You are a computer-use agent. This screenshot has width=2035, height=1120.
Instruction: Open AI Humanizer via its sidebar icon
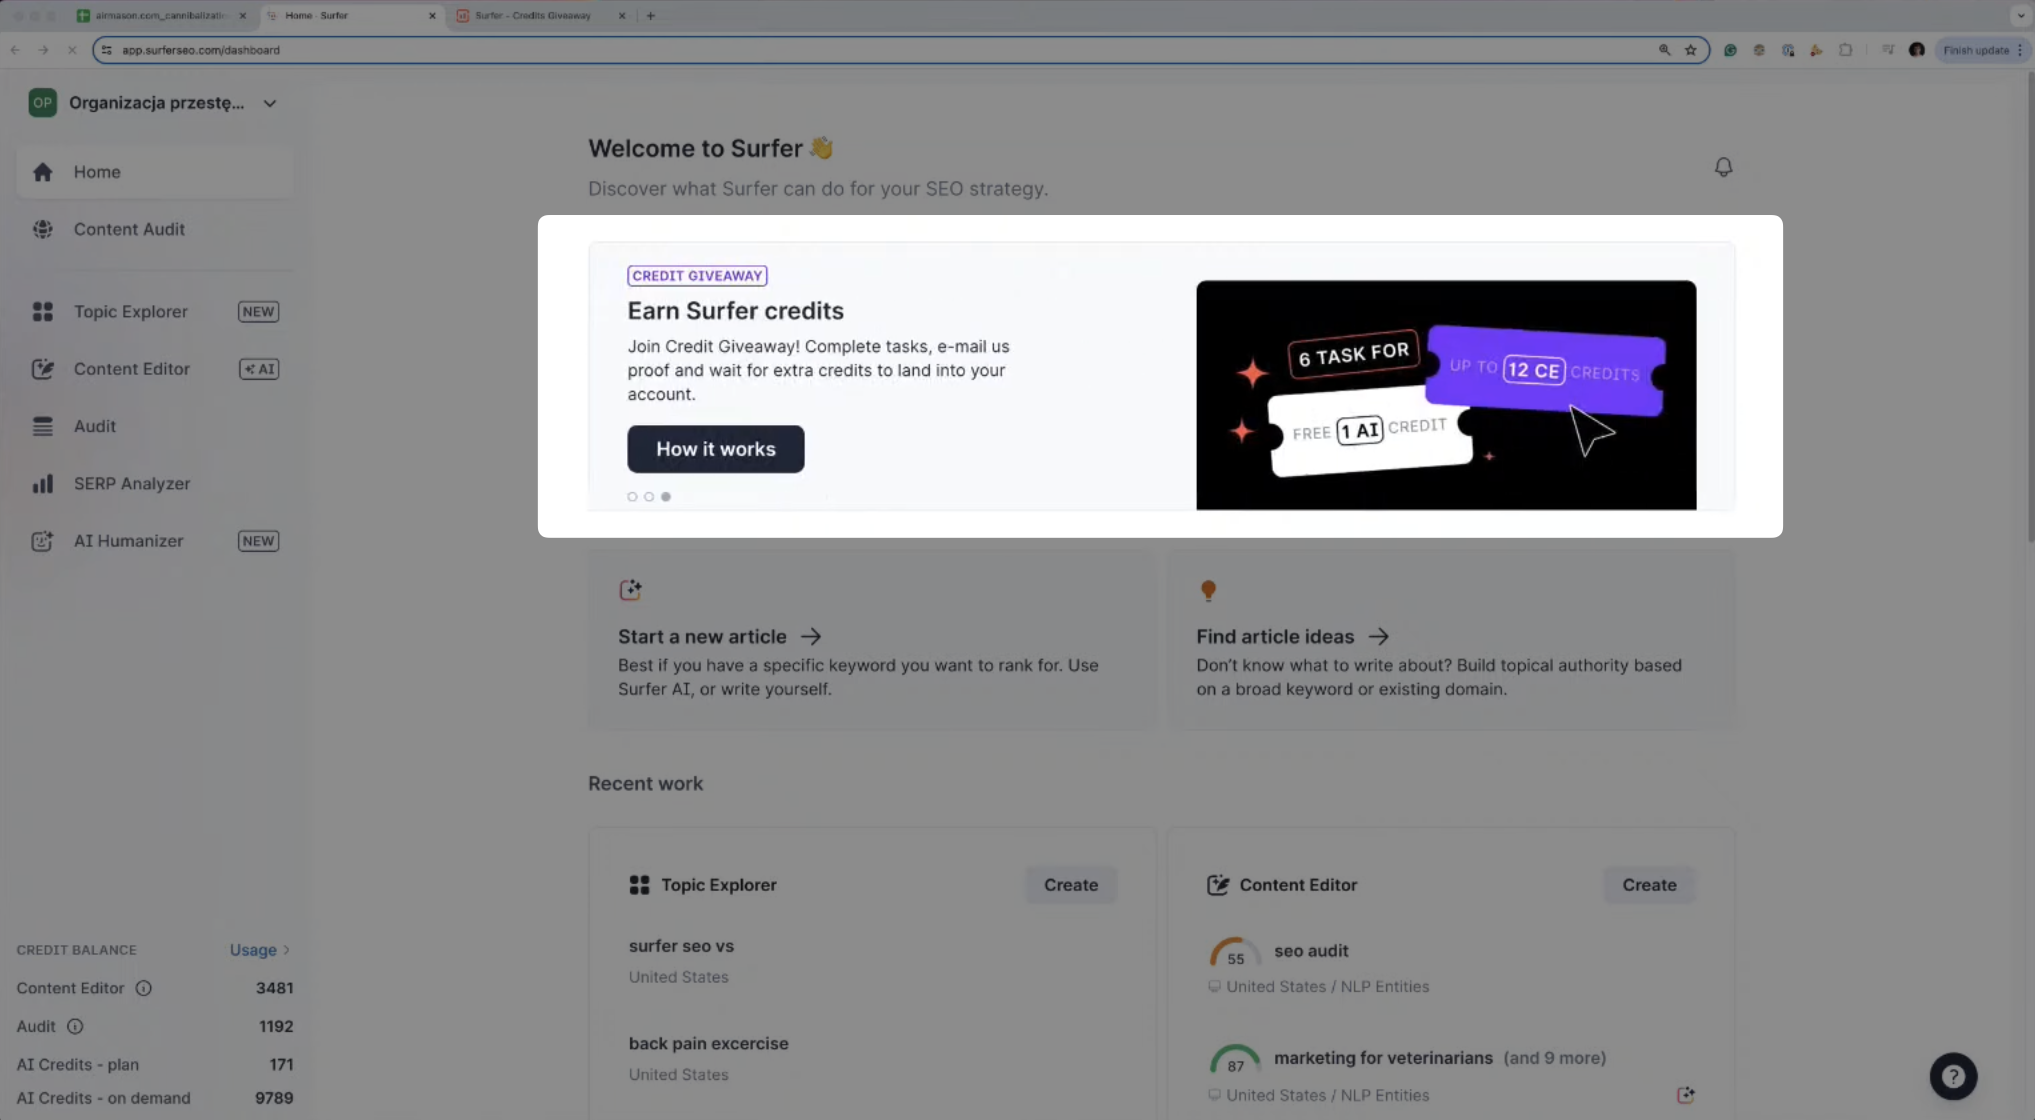tap(43, 541)
